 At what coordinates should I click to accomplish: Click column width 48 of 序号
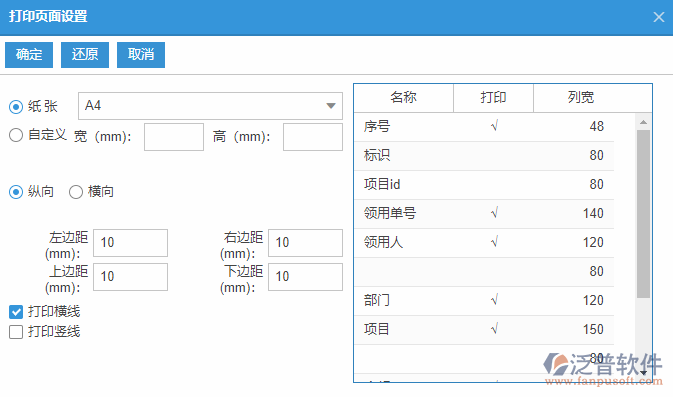point(597,127)
